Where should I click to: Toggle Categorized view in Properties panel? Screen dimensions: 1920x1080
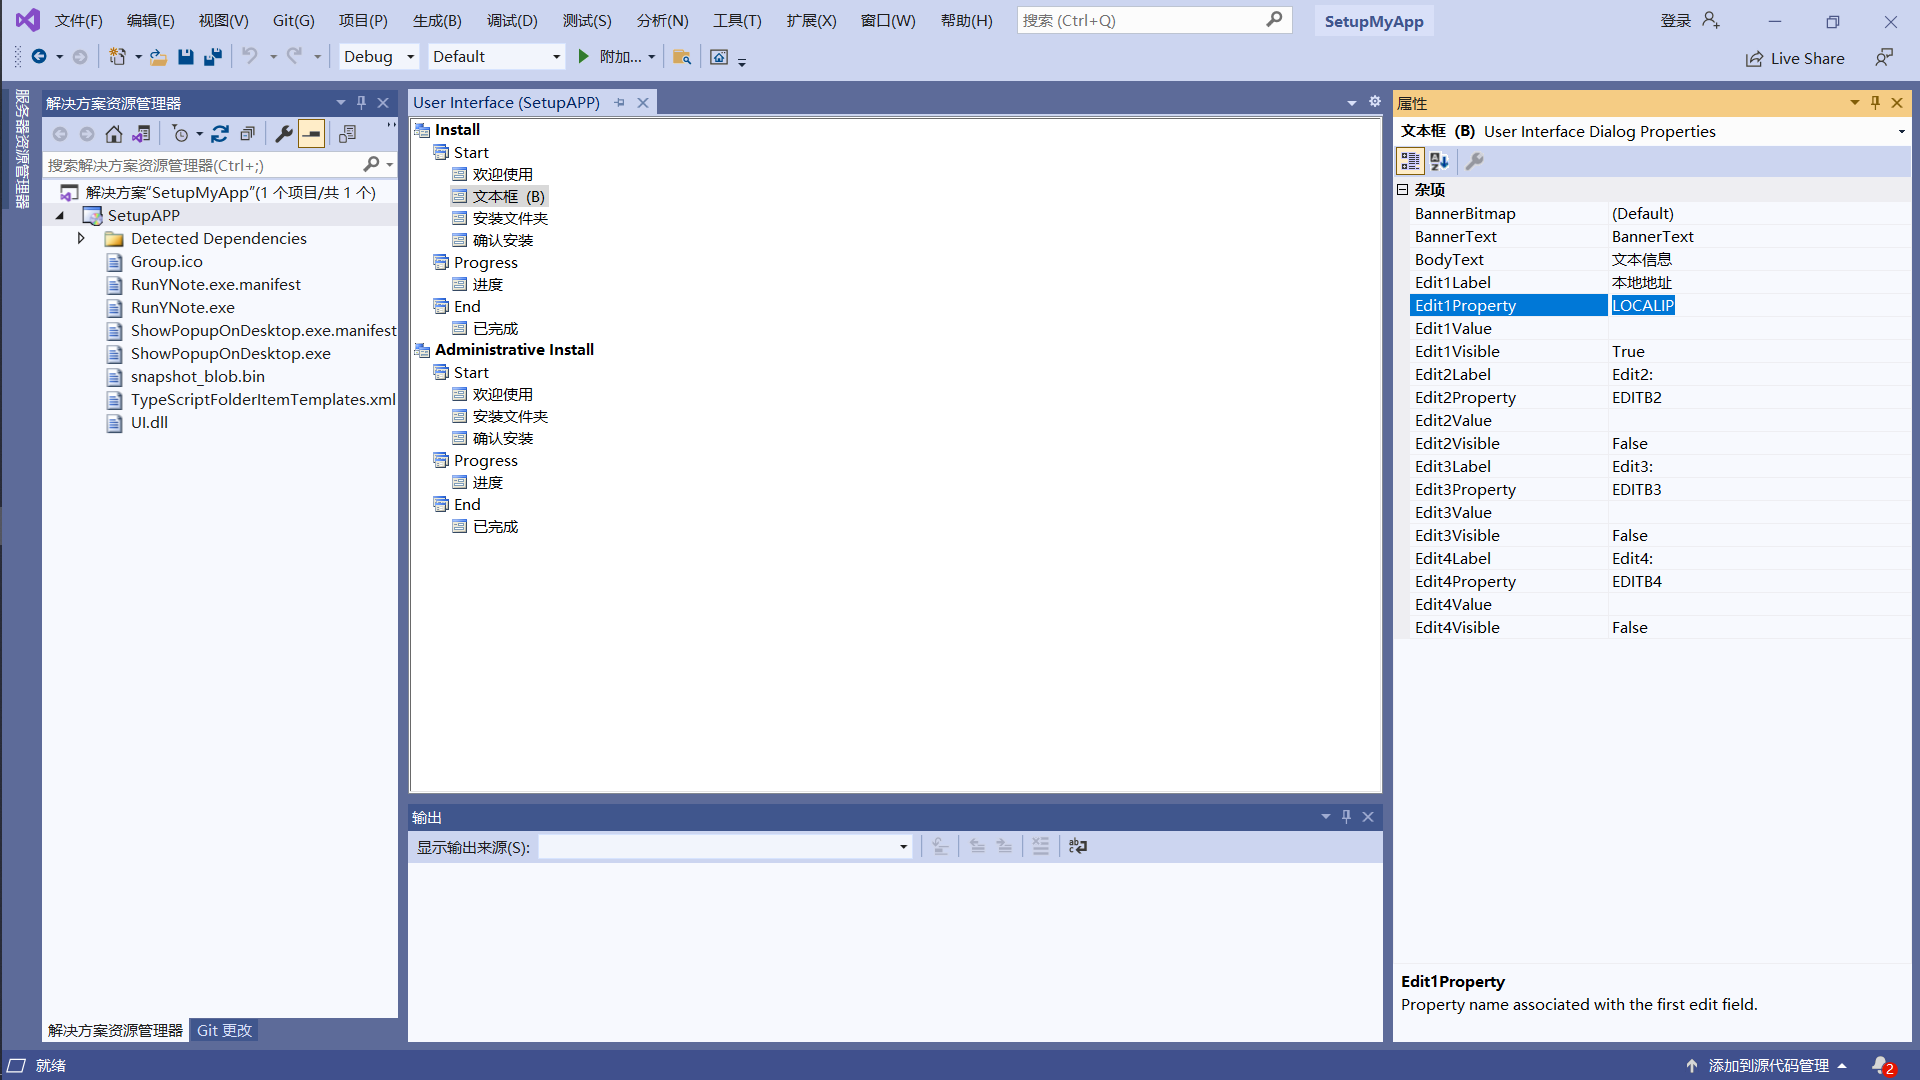coord(1410,161)
